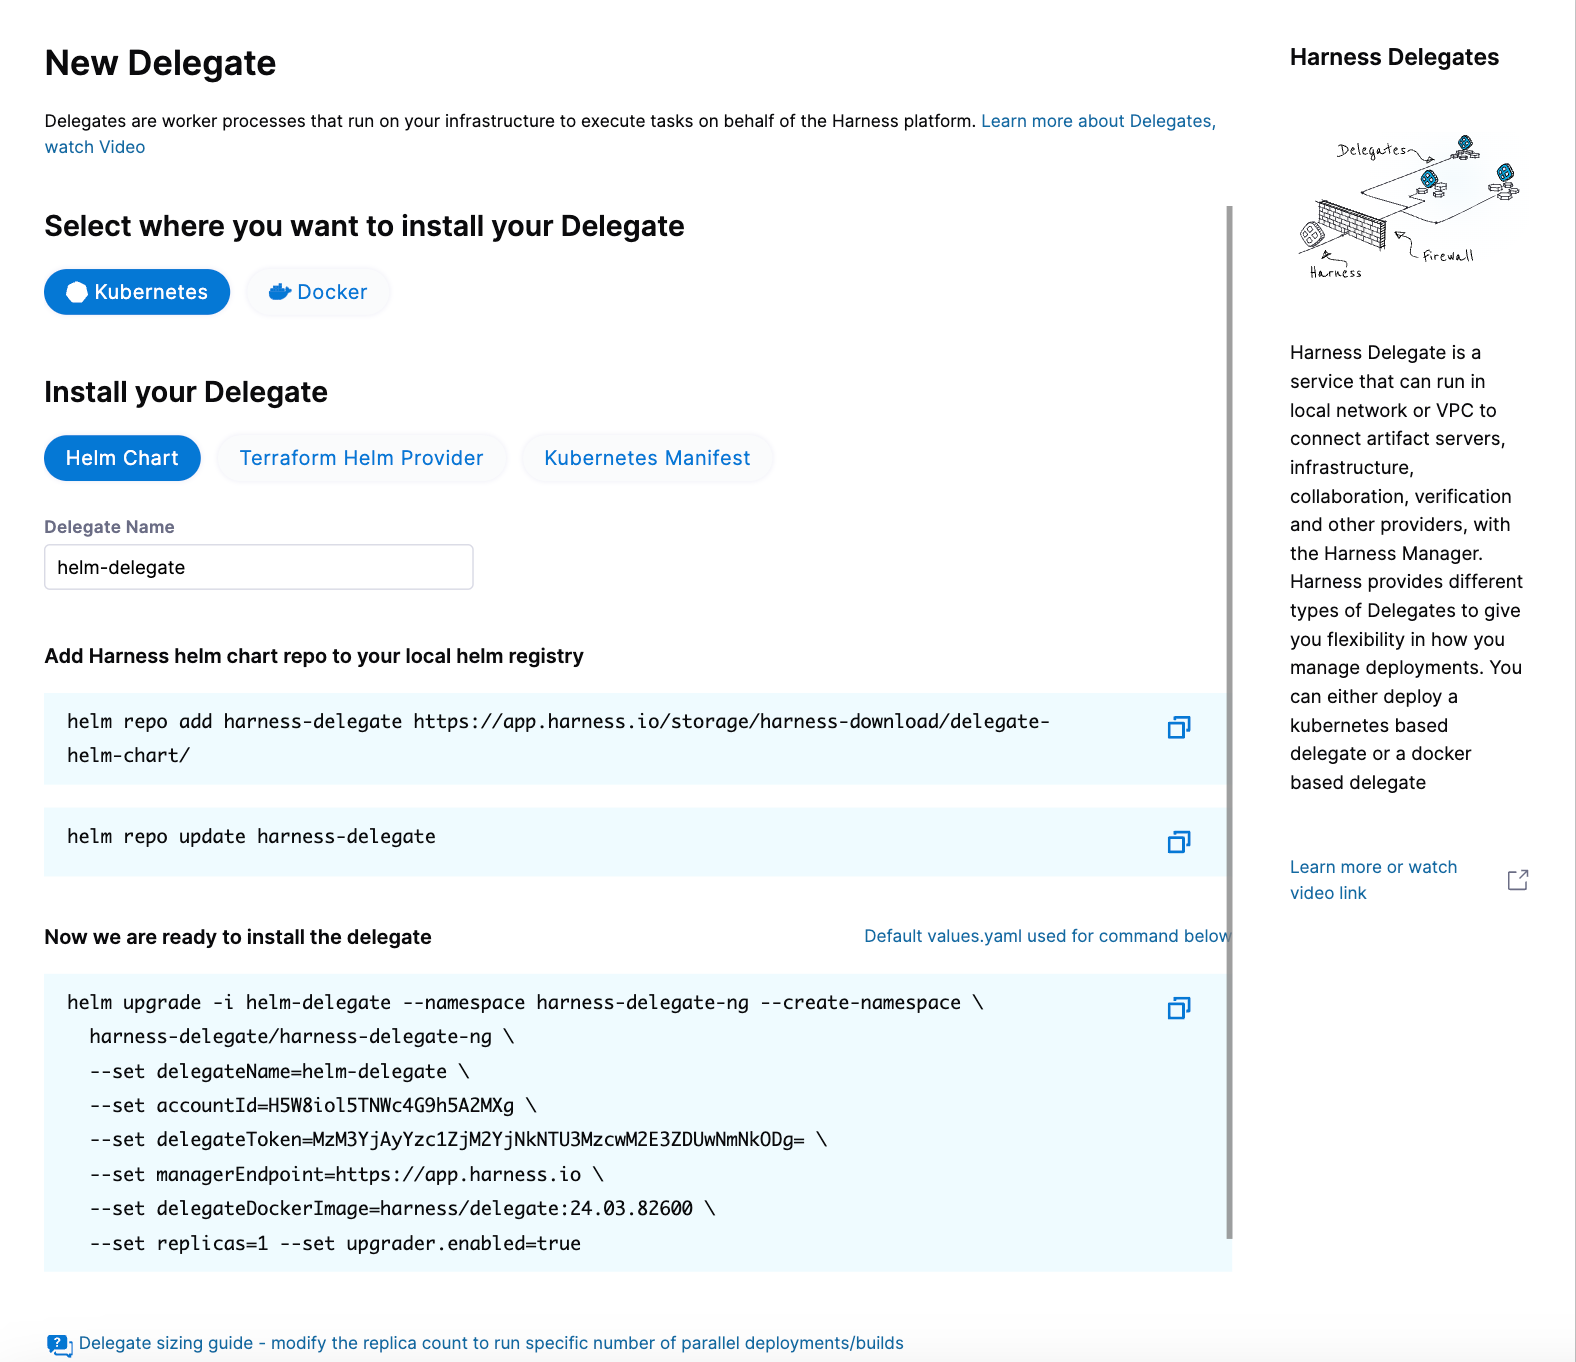Switch to Helm Chart install method
Screen dimensions: 1576x1362
pos(122,458)
